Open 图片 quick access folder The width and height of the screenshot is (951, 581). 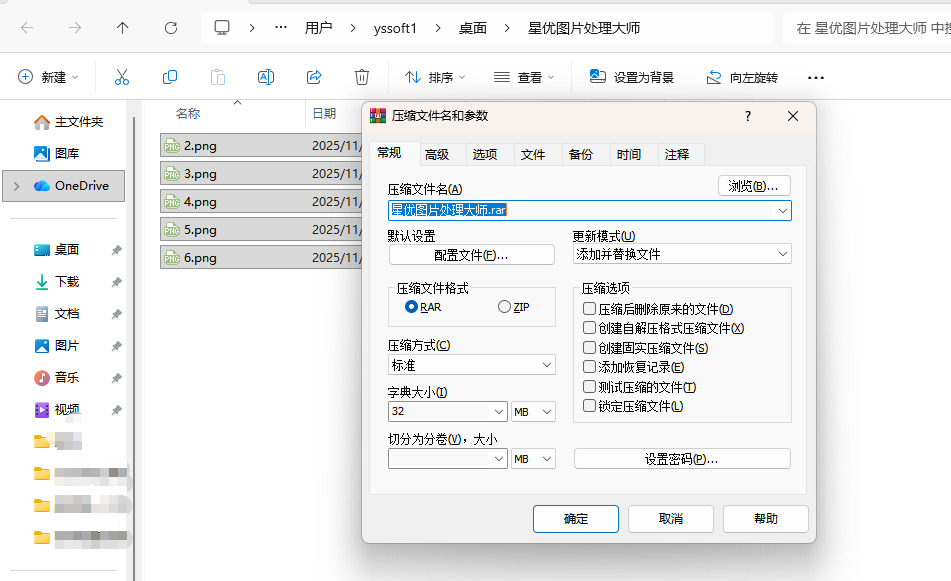(56, 346)
